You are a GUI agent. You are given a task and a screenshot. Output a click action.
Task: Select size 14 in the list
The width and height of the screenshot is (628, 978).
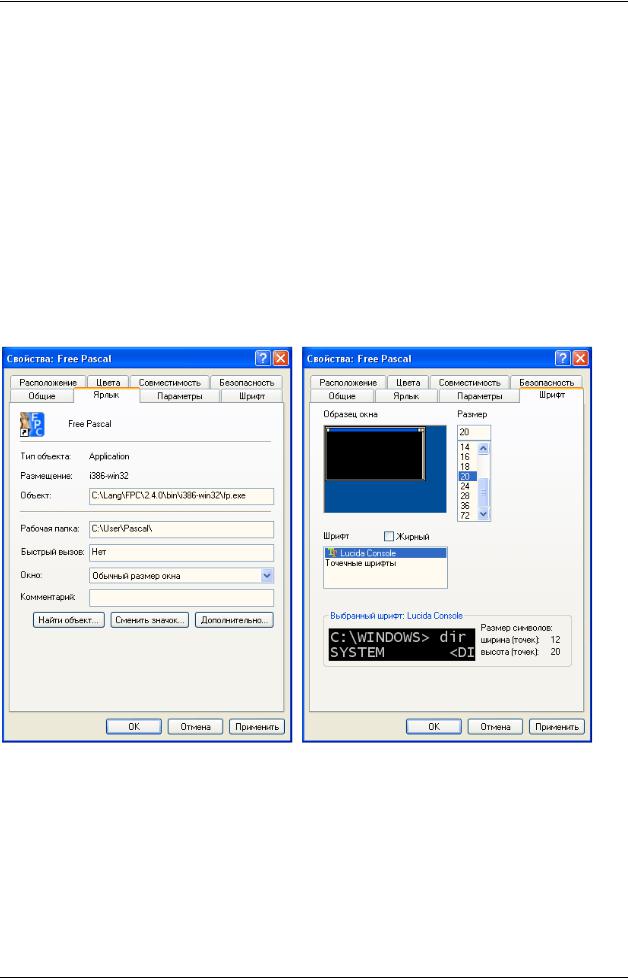[x=468, y=447]
